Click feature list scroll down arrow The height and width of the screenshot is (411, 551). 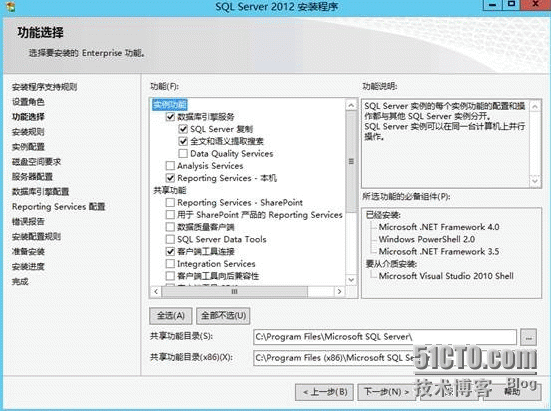[x=351, y=280]
